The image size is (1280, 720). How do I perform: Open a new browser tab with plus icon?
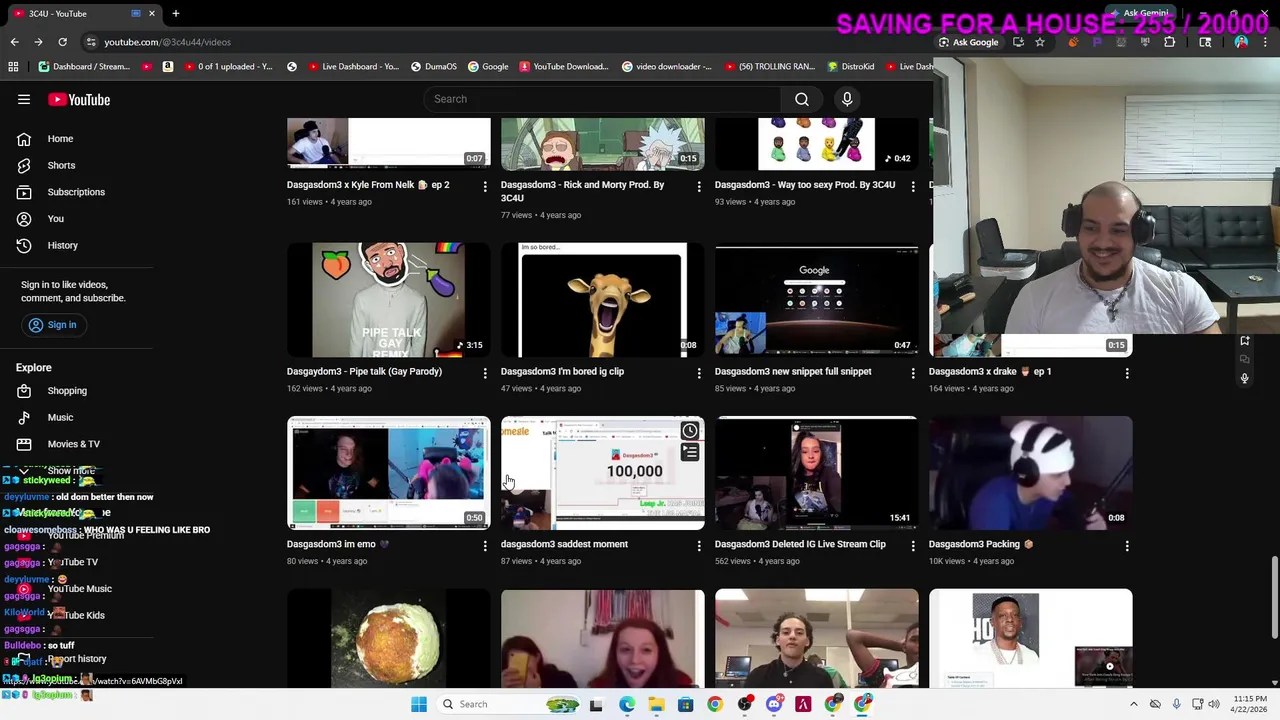[175, 13]
